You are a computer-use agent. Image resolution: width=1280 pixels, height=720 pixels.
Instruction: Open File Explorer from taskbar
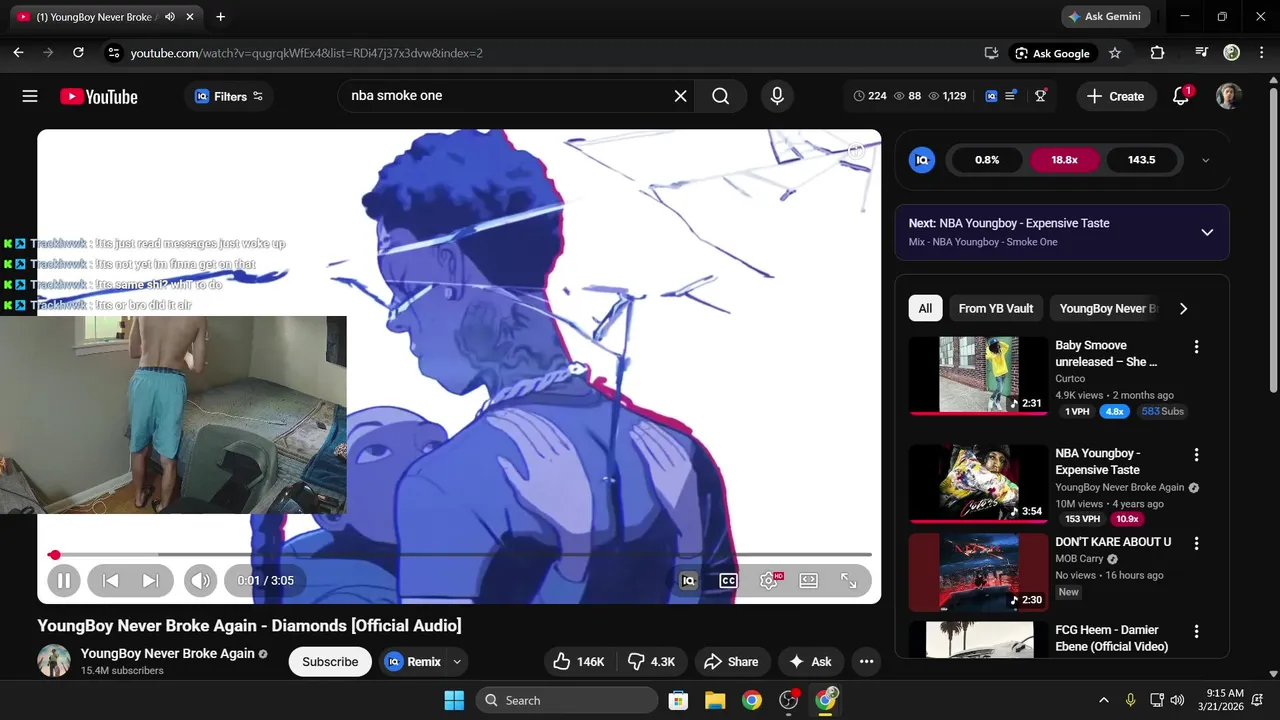click(714, 700)
